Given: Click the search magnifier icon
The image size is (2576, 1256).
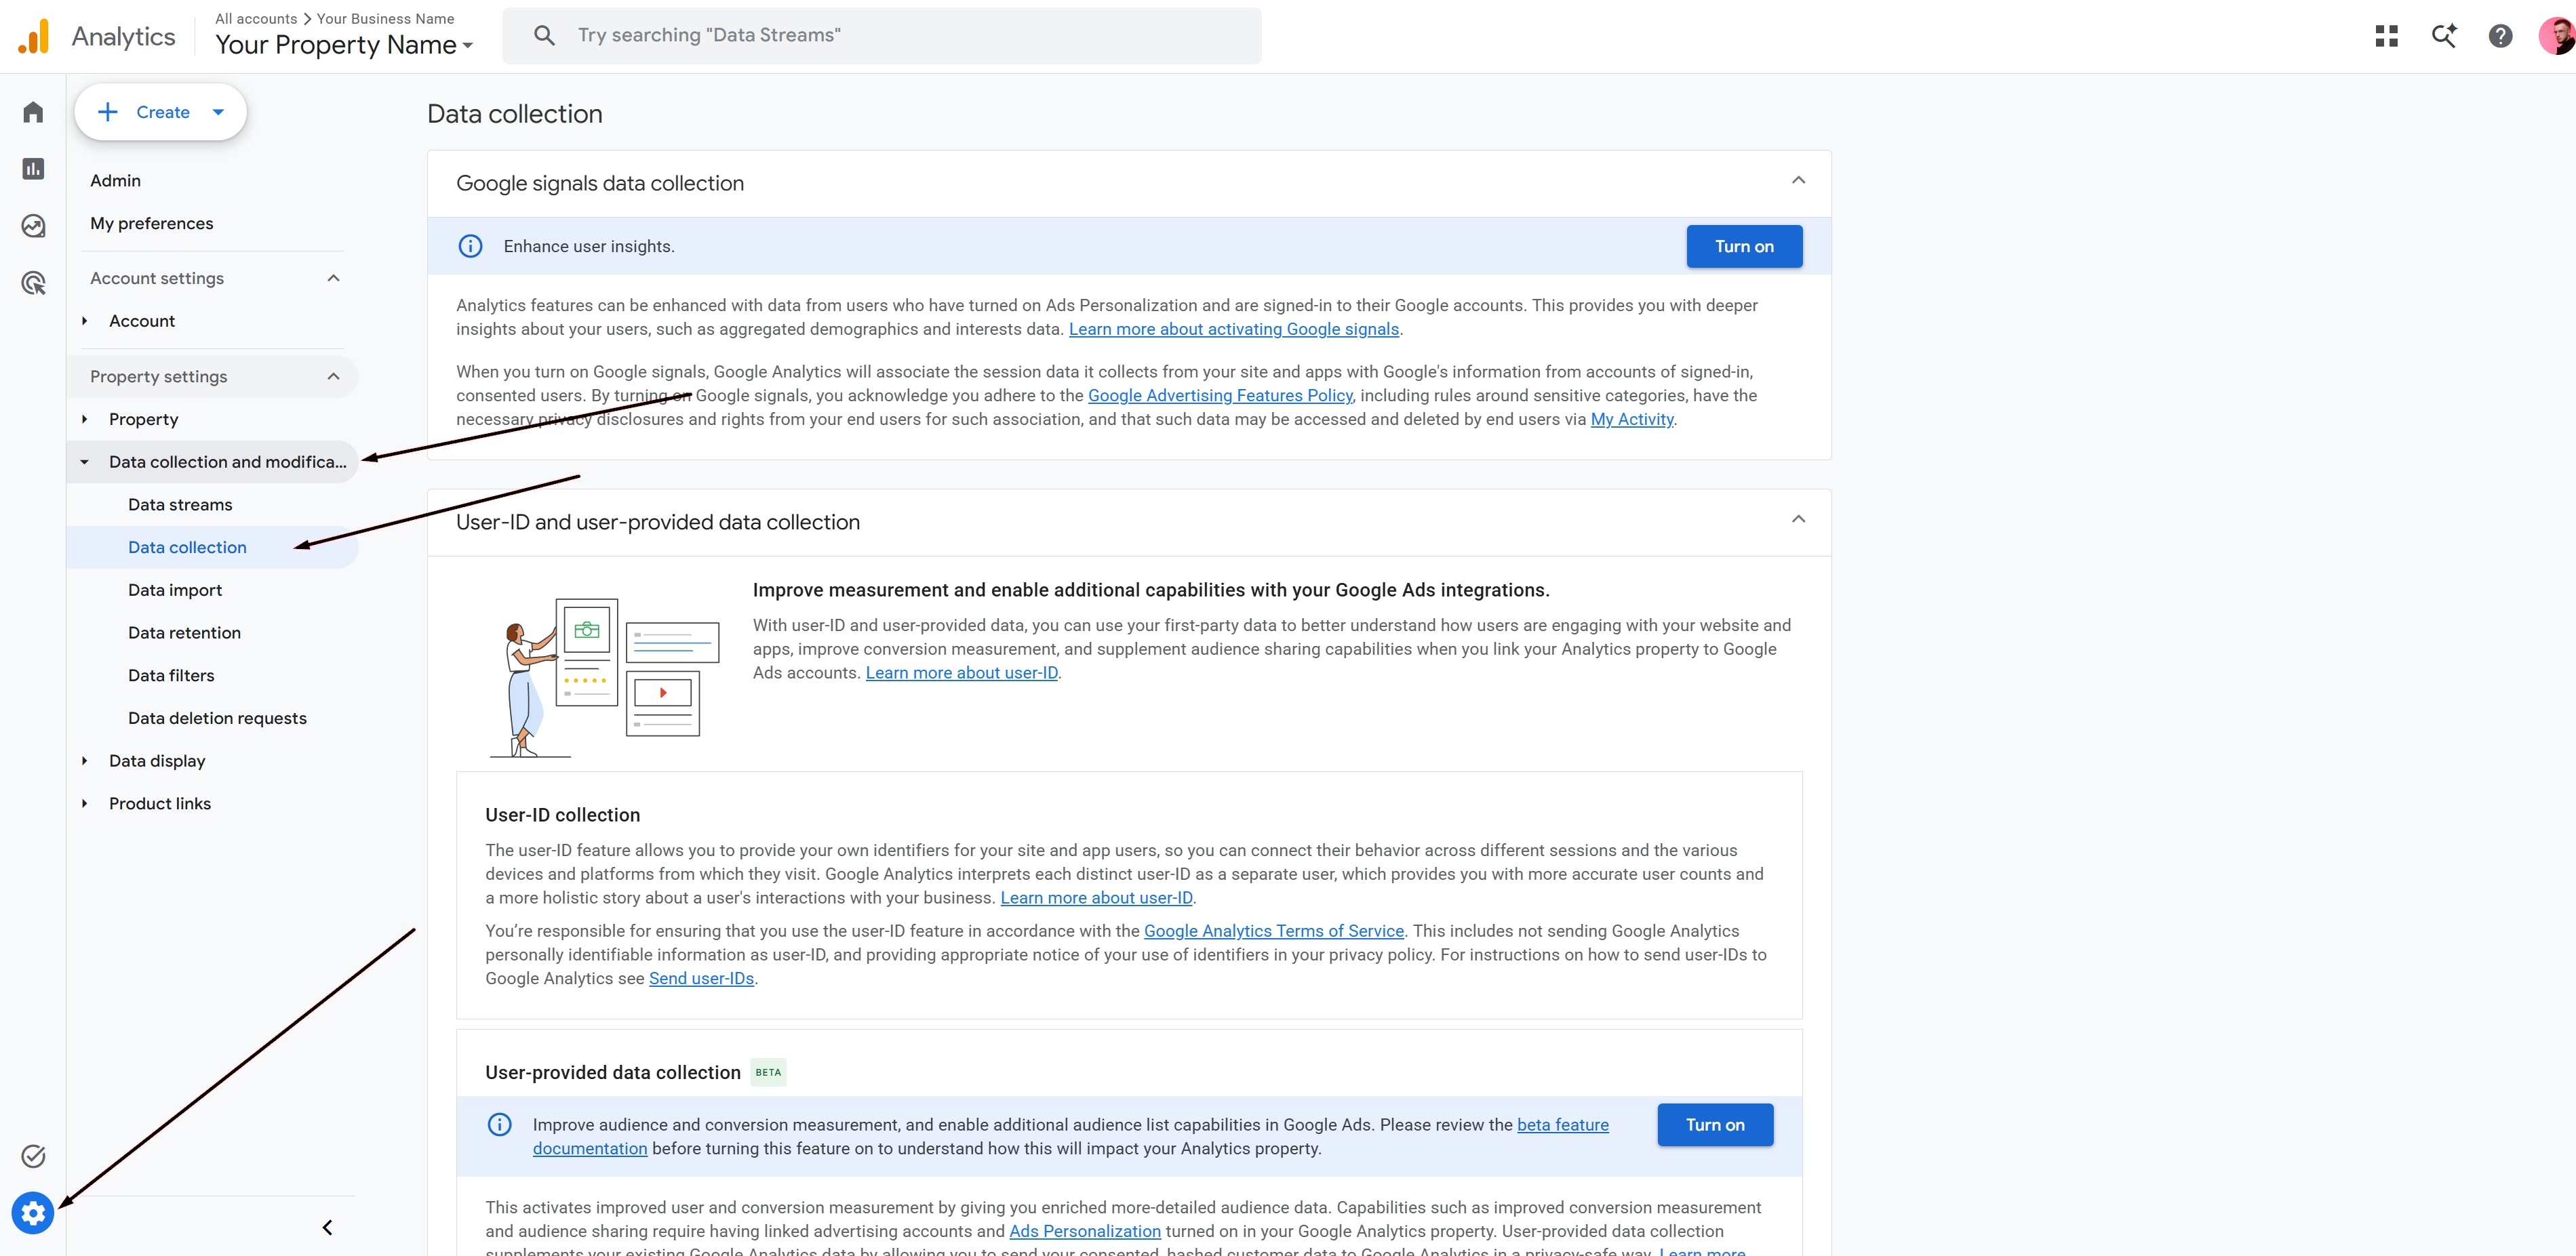Looking at the screenshot, I should 544,36.
